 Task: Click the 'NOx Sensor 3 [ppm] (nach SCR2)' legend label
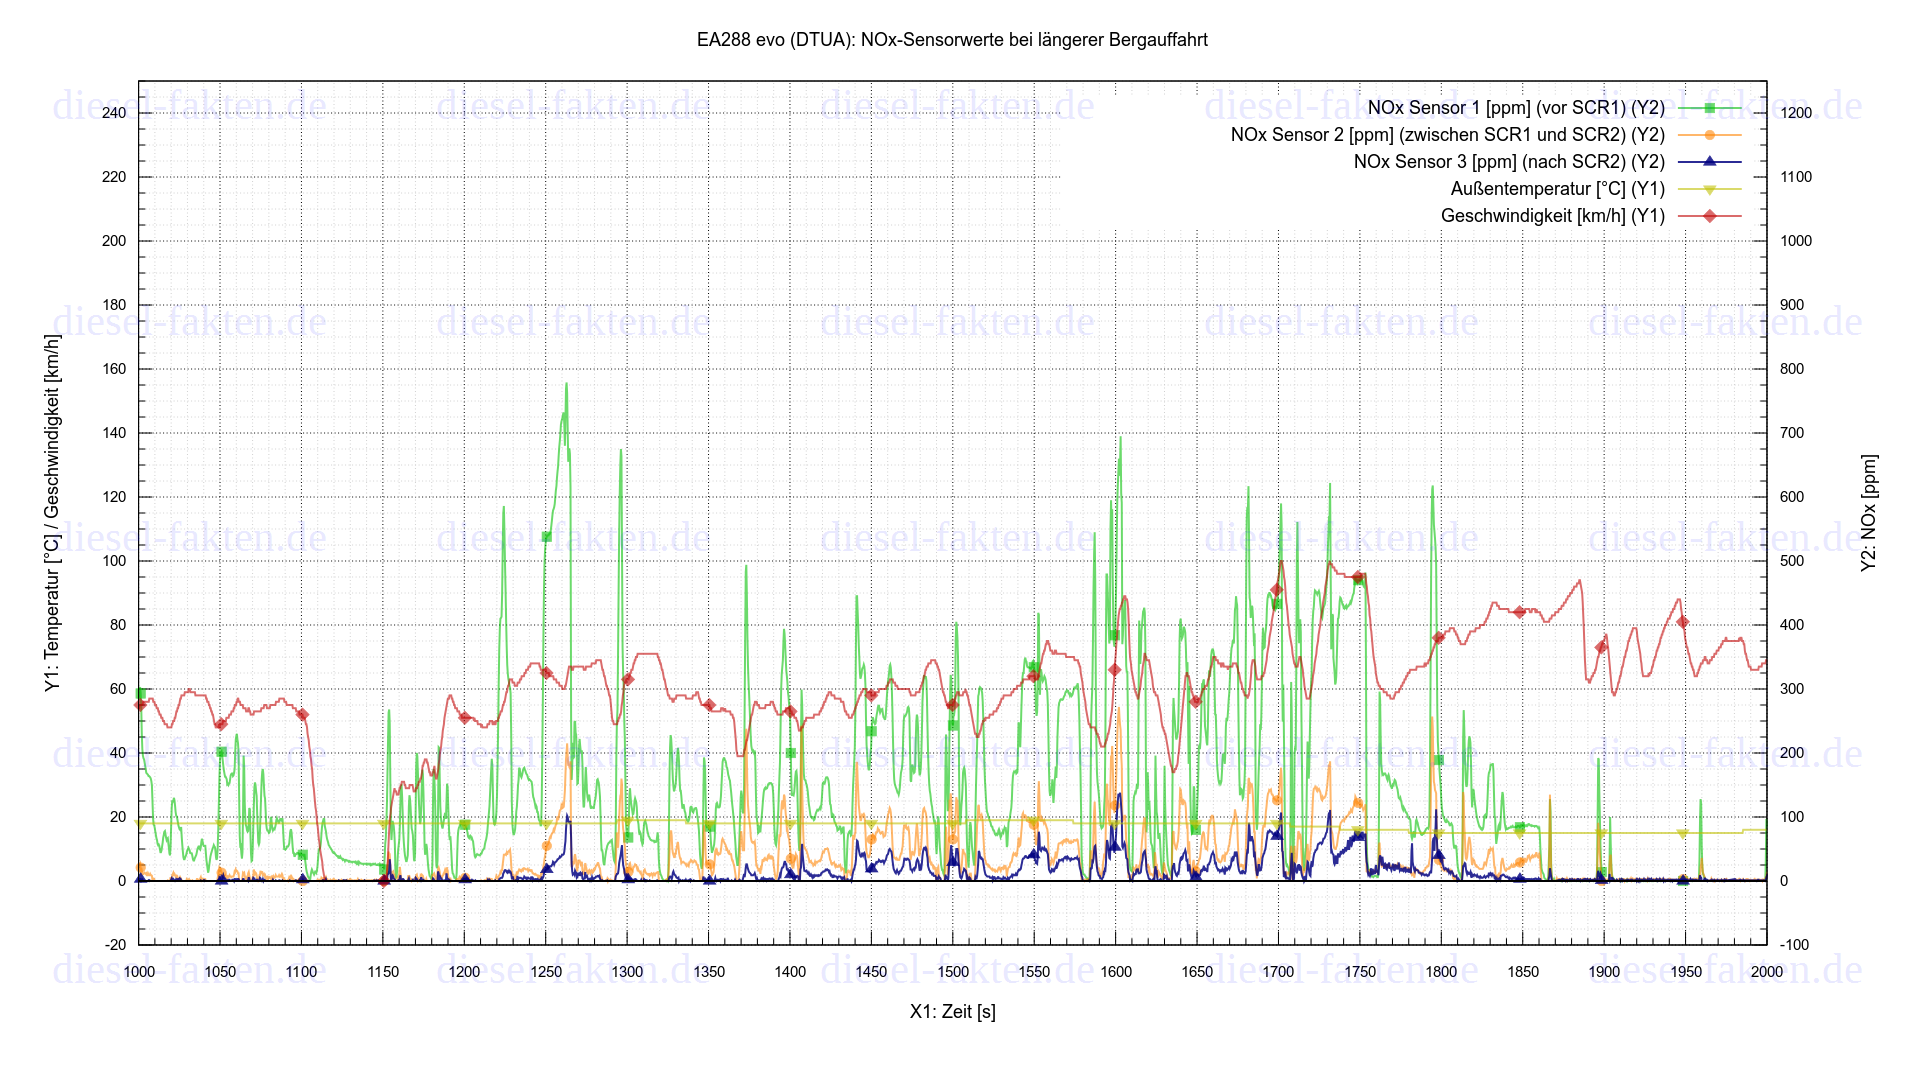pyautogui.click(x=1508, y=162)
